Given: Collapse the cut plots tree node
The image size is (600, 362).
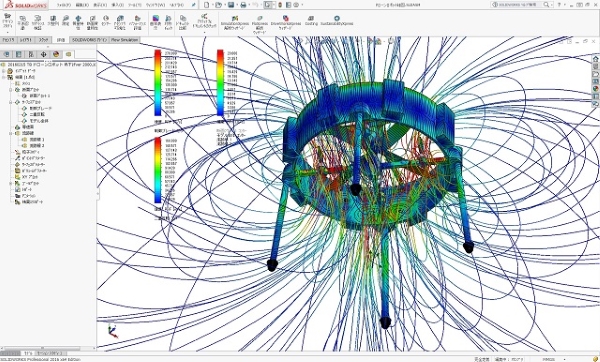Looking at the screenshot, I should pos(11,90).
